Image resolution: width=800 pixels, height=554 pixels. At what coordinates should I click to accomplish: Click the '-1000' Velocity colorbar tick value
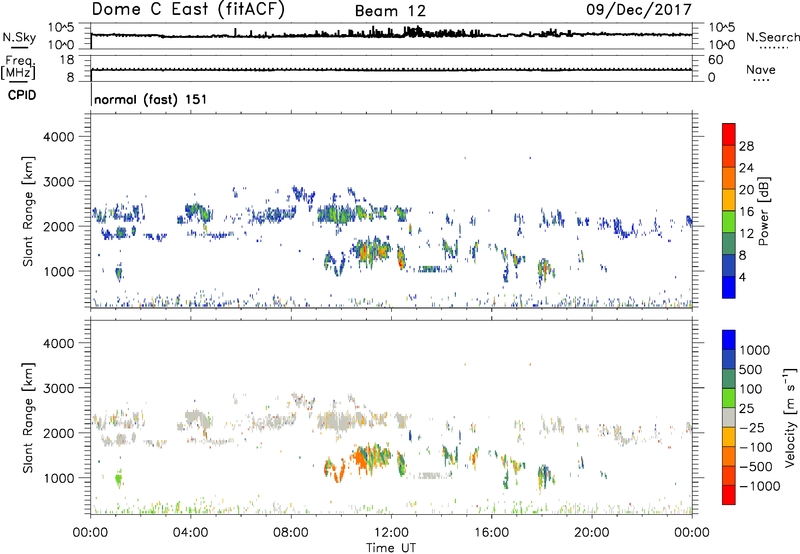760,486
